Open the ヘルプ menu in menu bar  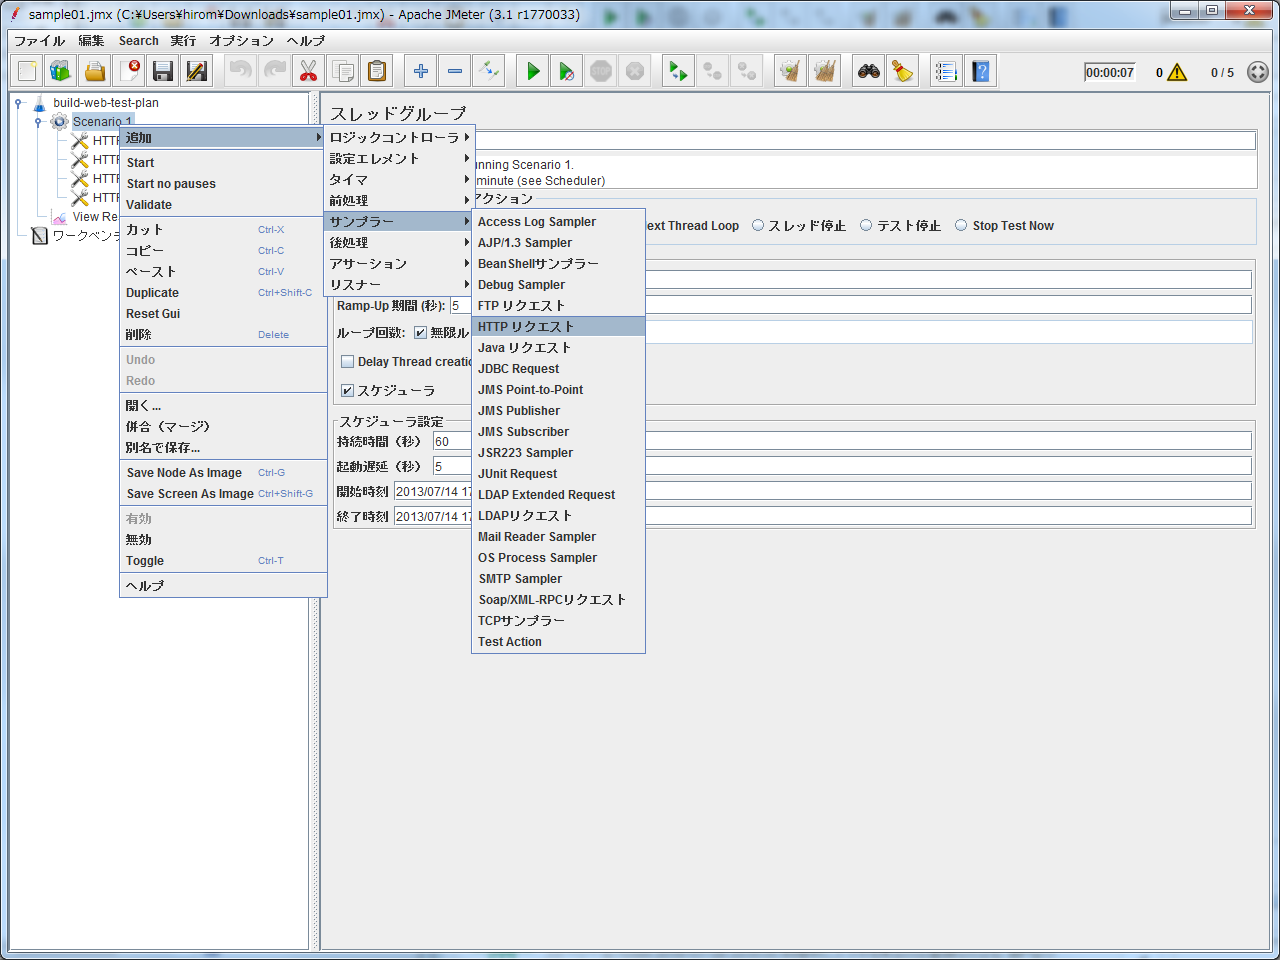pyautogui.click(x=306, y=41)
